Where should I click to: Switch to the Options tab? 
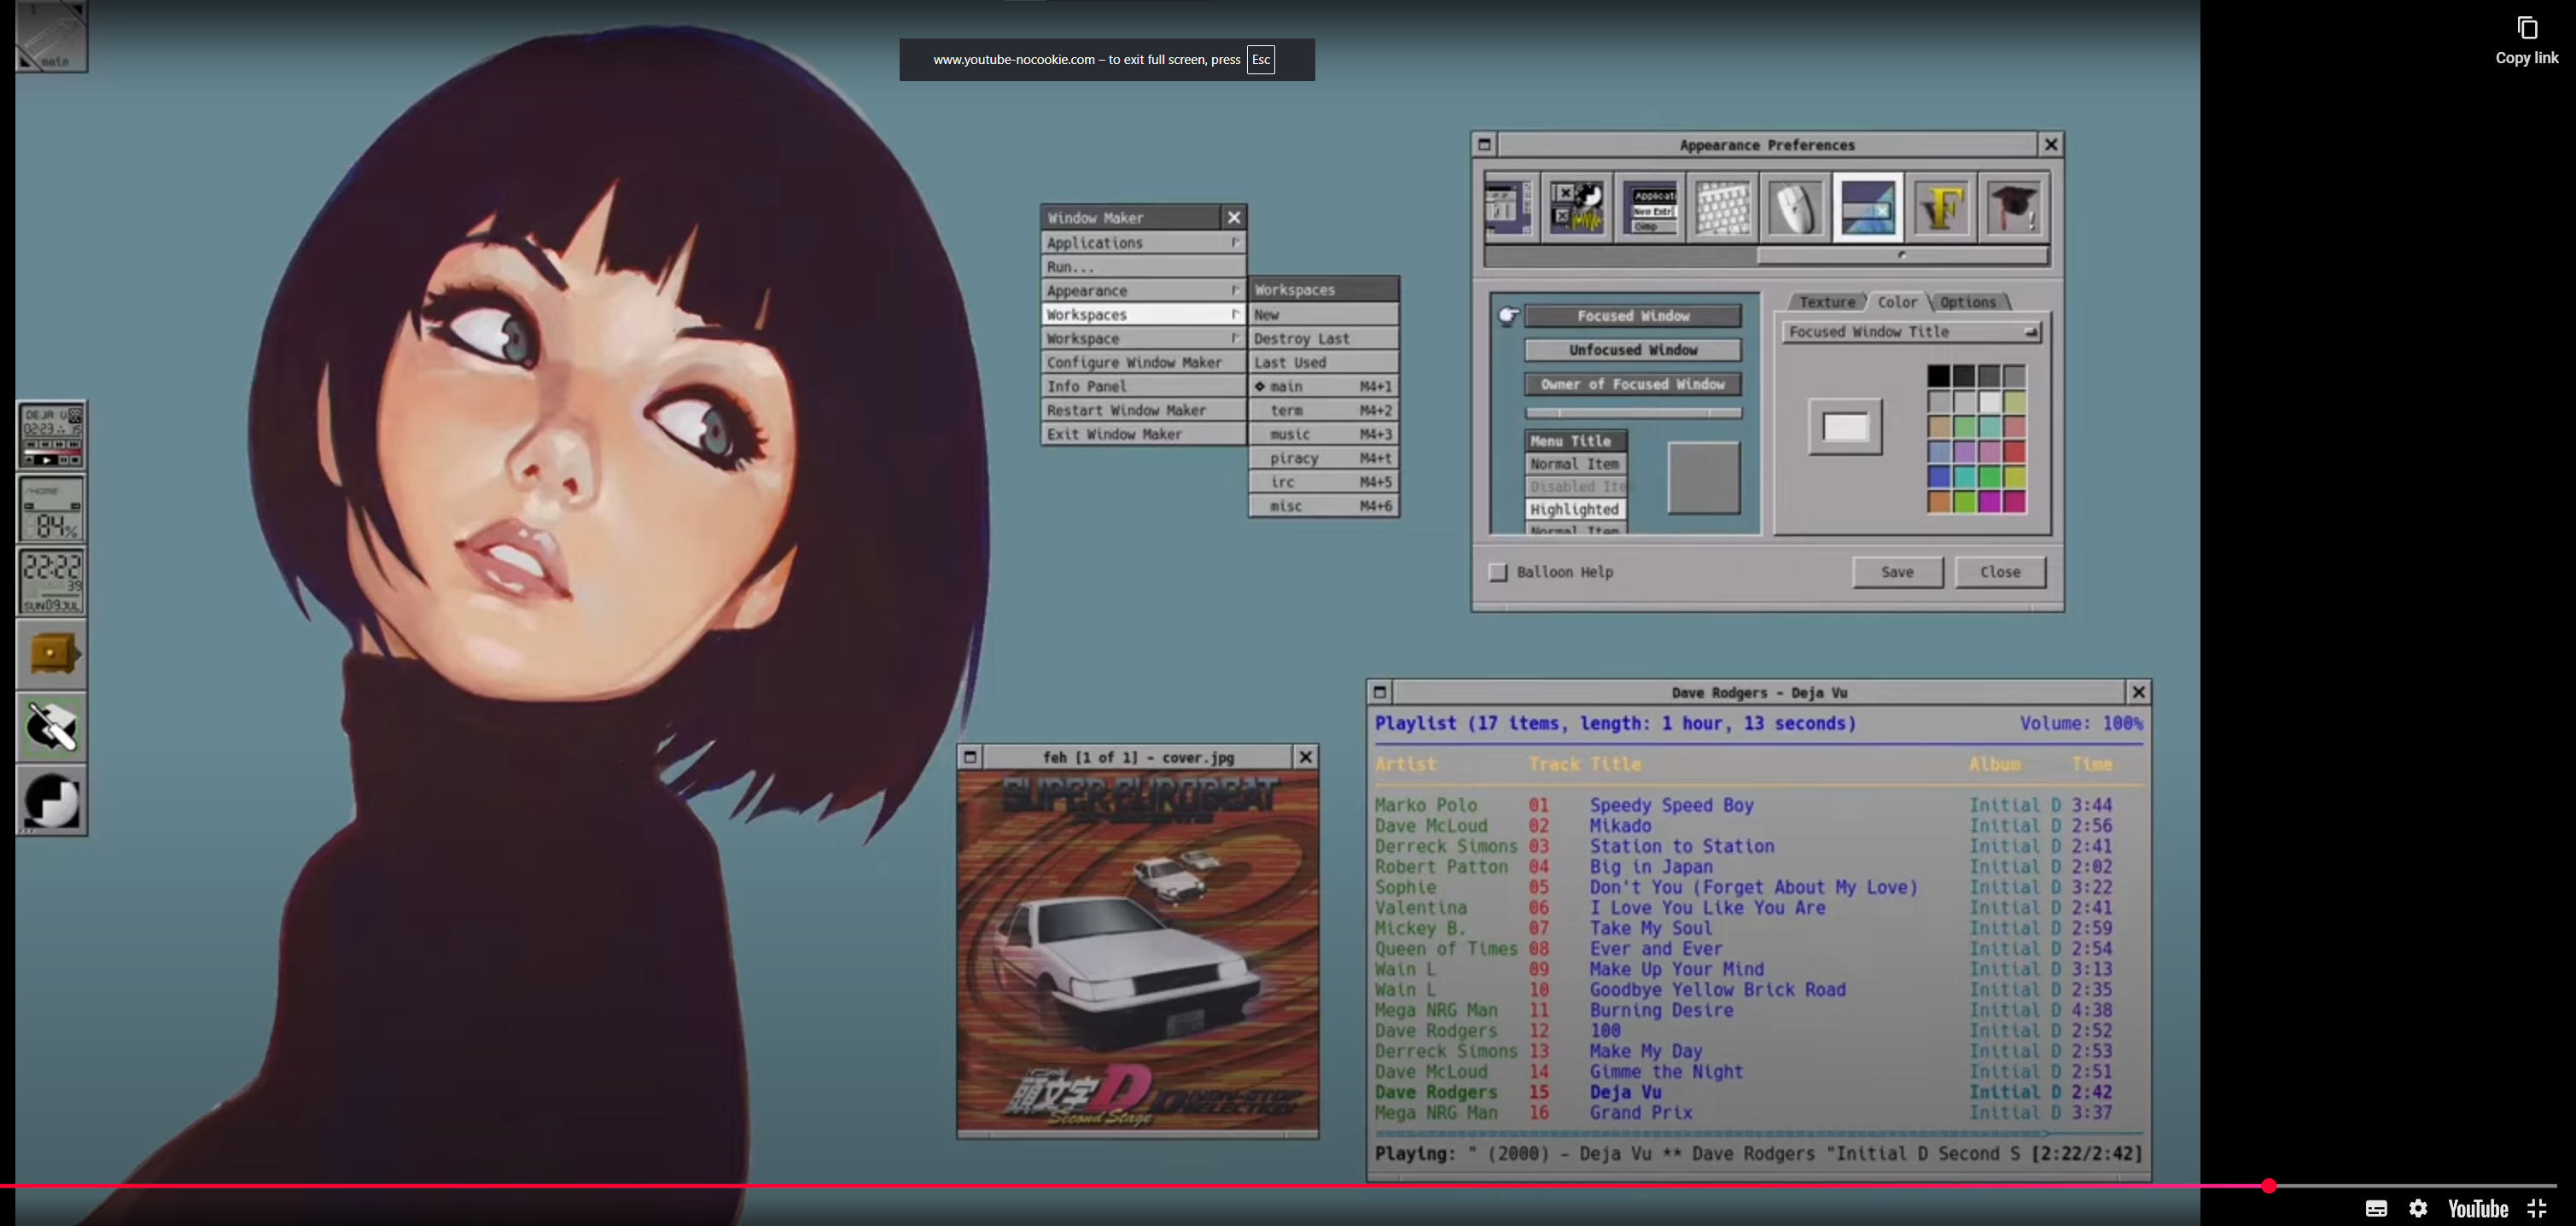[x=1968, y=302]
